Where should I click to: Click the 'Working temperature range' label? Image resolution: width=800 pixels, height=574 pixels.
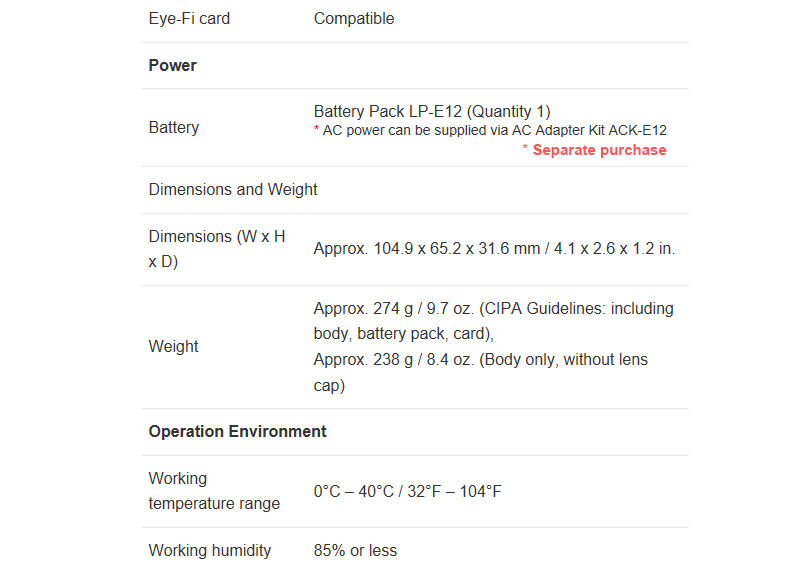point(214,491)
